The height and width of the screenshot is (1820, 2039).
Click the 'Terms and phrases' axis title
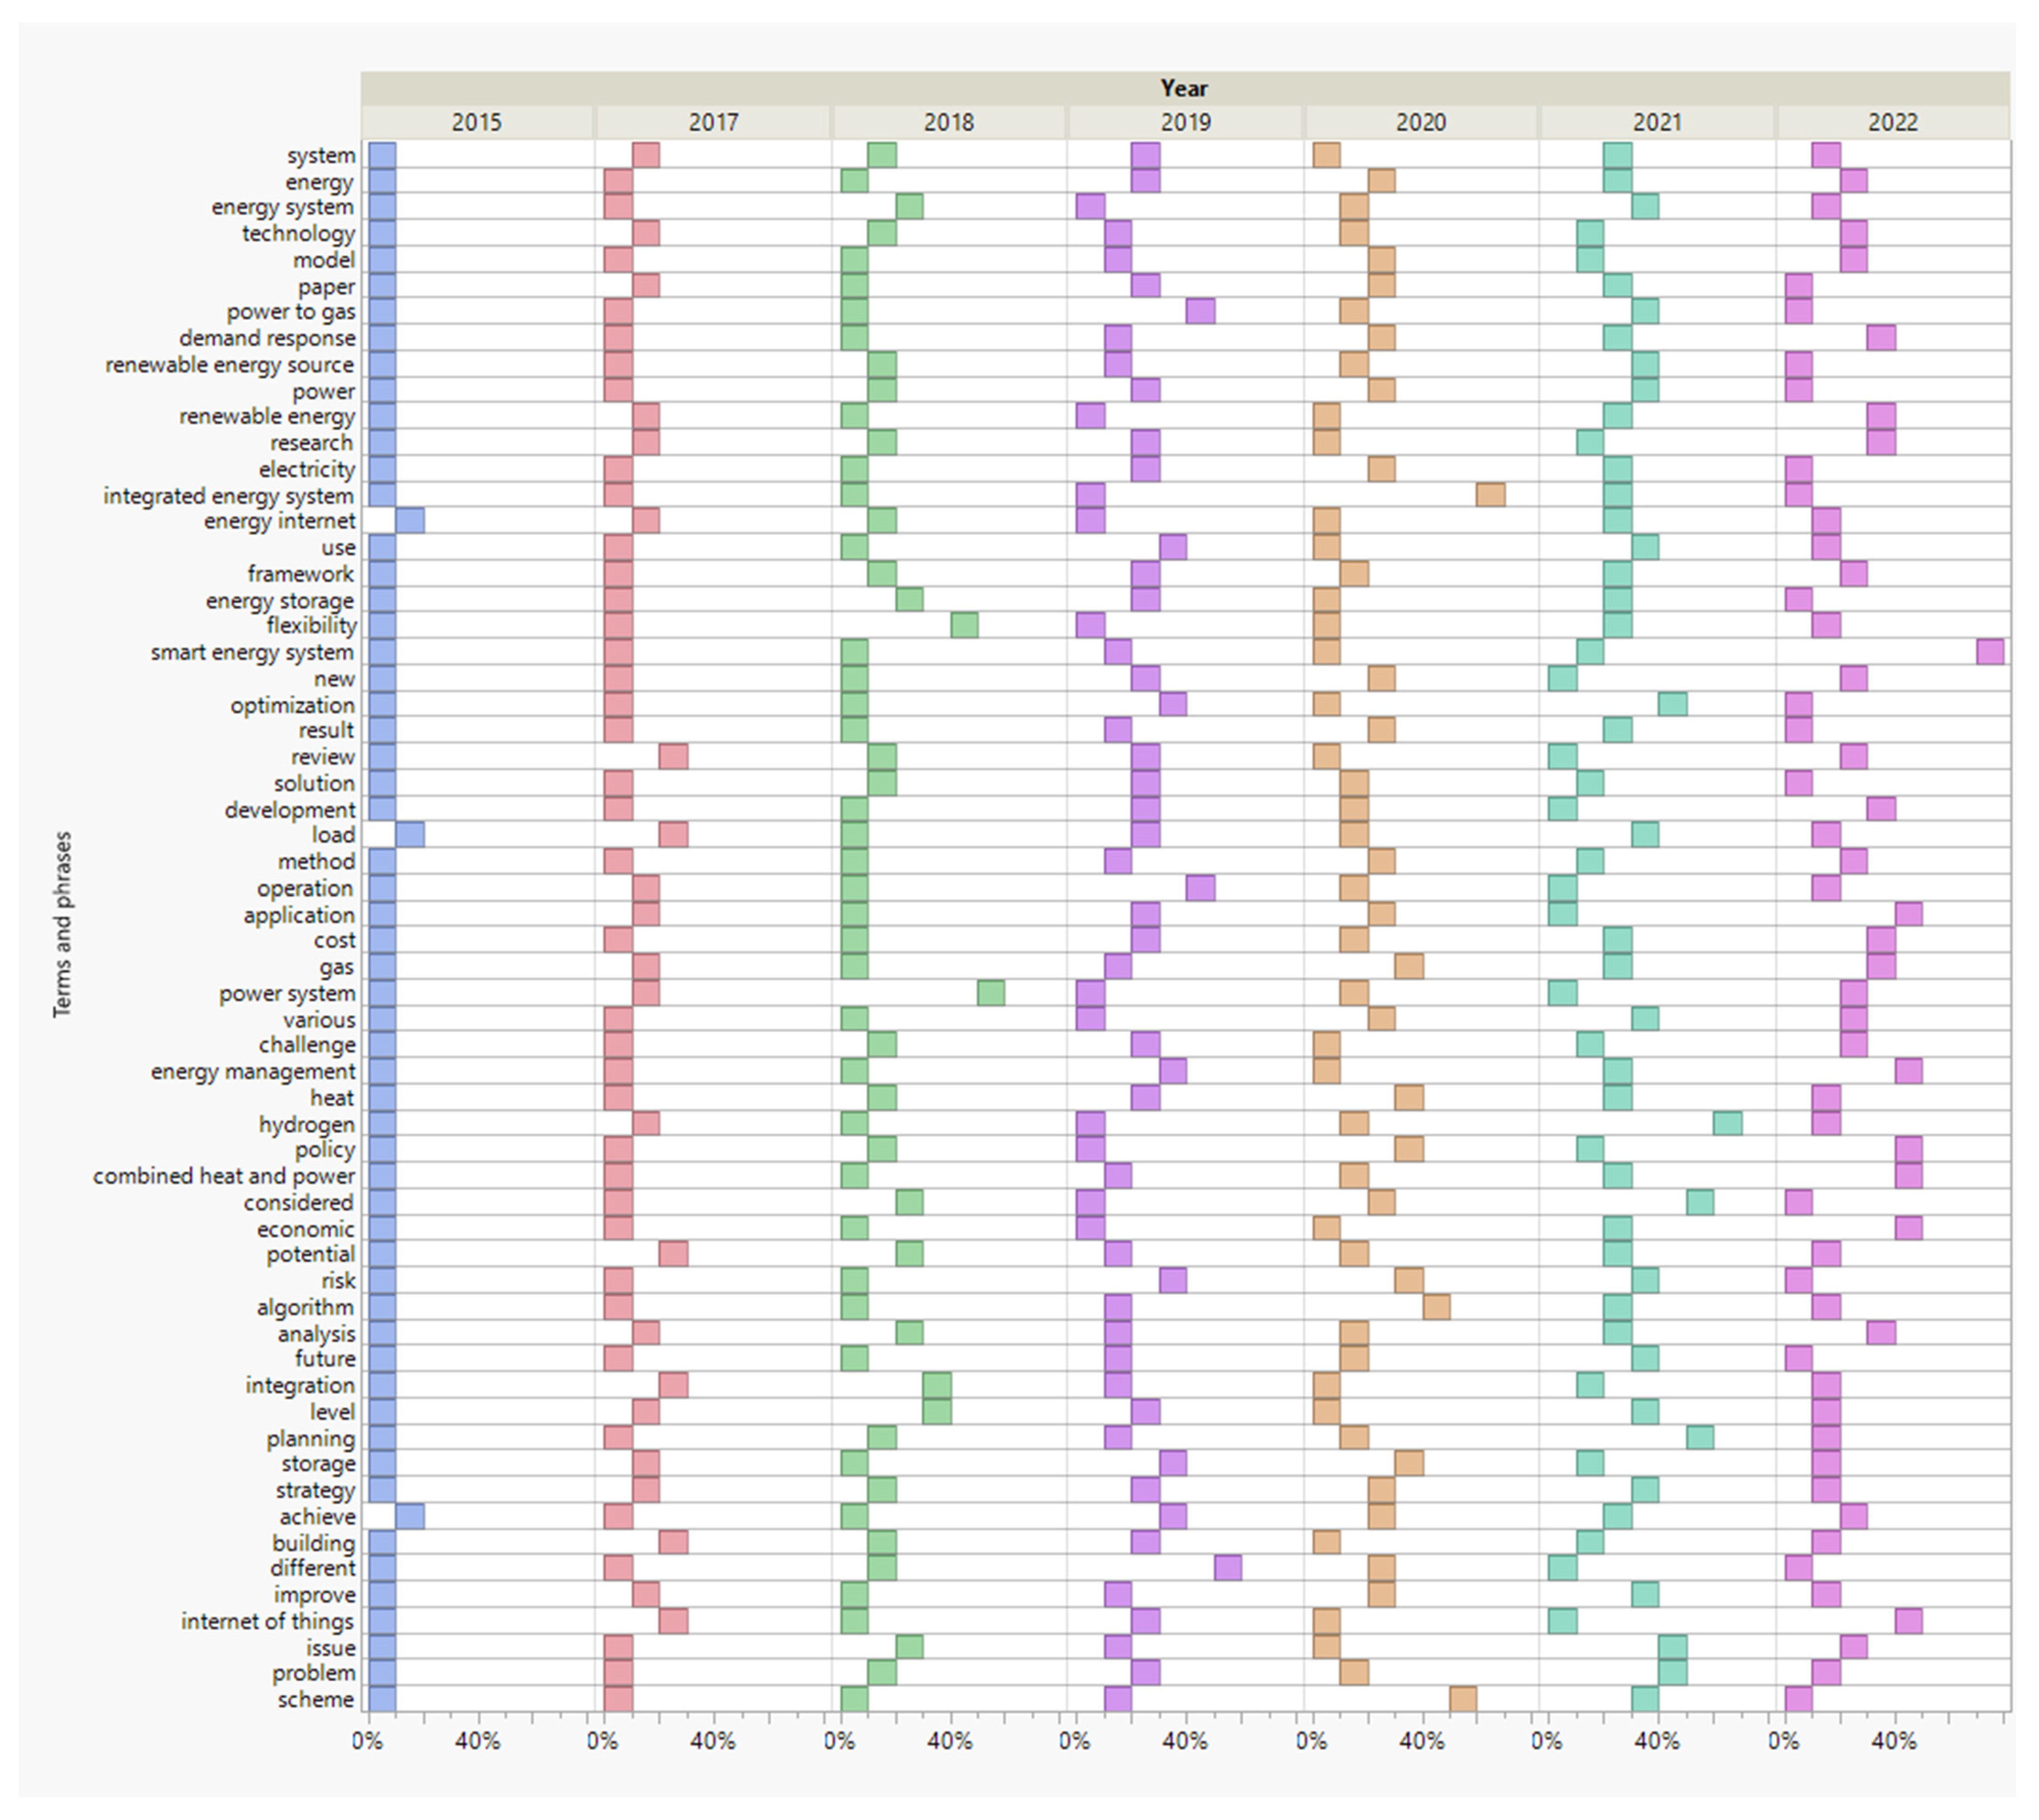(63, 924)
